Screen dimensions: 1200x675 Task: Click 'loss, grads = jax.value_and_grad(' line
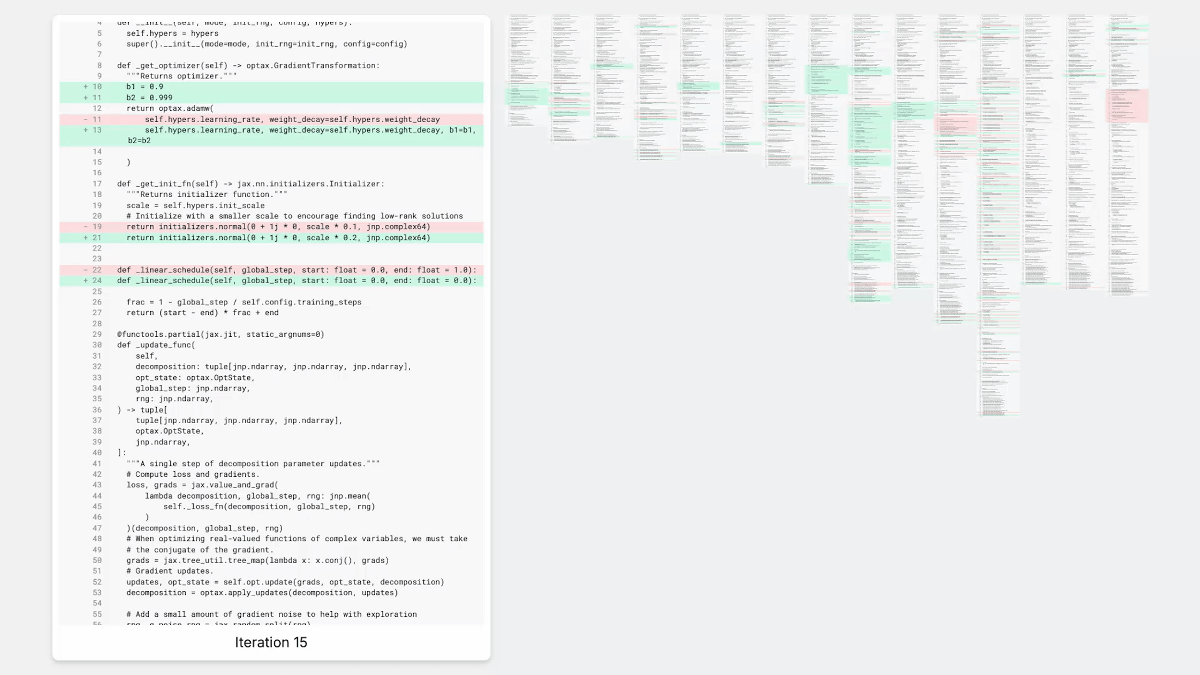click(x=202, y=485)
